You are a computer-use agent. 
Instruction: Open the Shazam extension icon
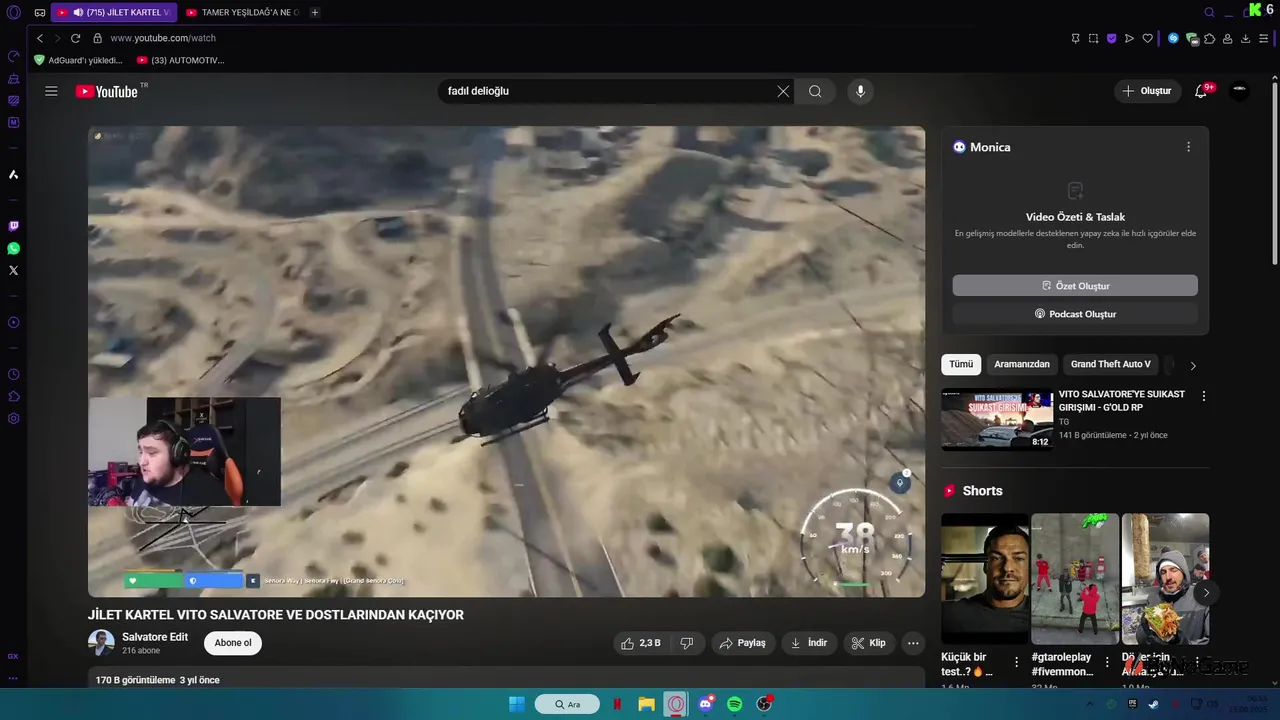click(x=1174, y=38)
